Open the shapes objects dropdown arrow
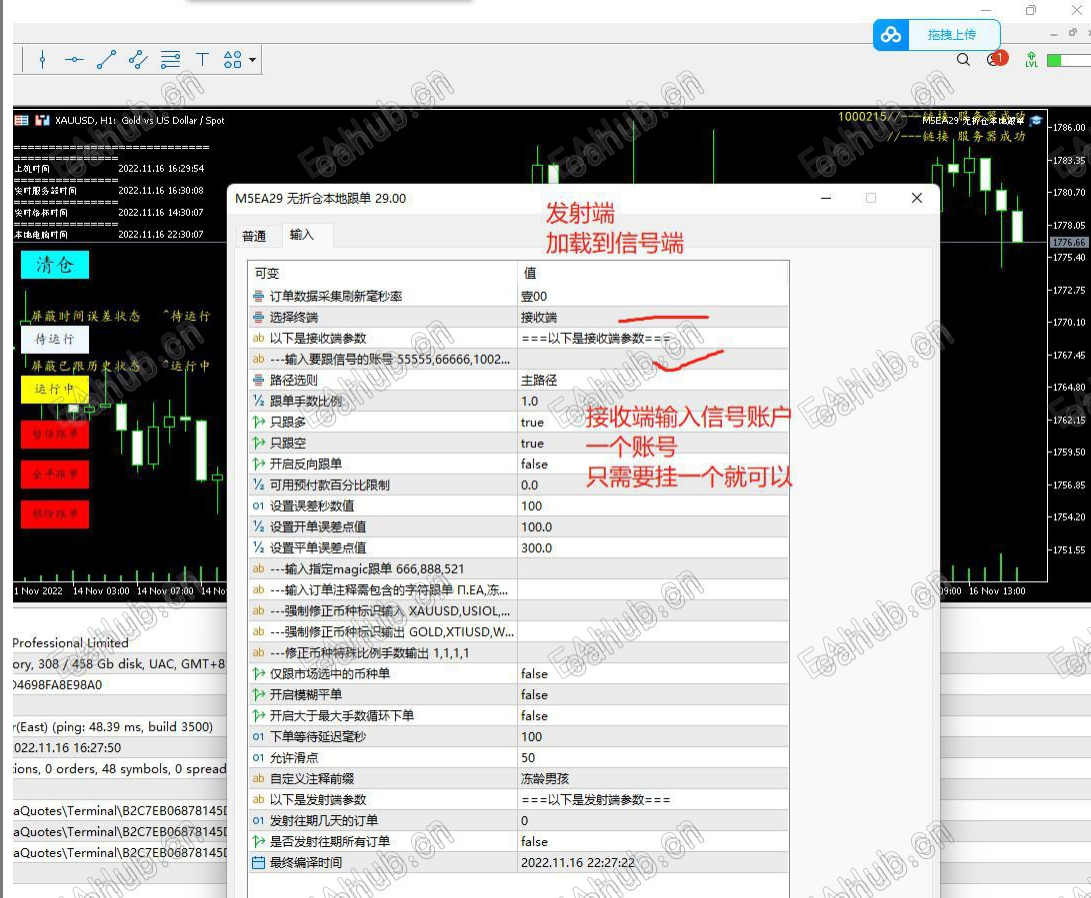The width and height of the screenshot is (1091, 898). (x=252, y=60)
